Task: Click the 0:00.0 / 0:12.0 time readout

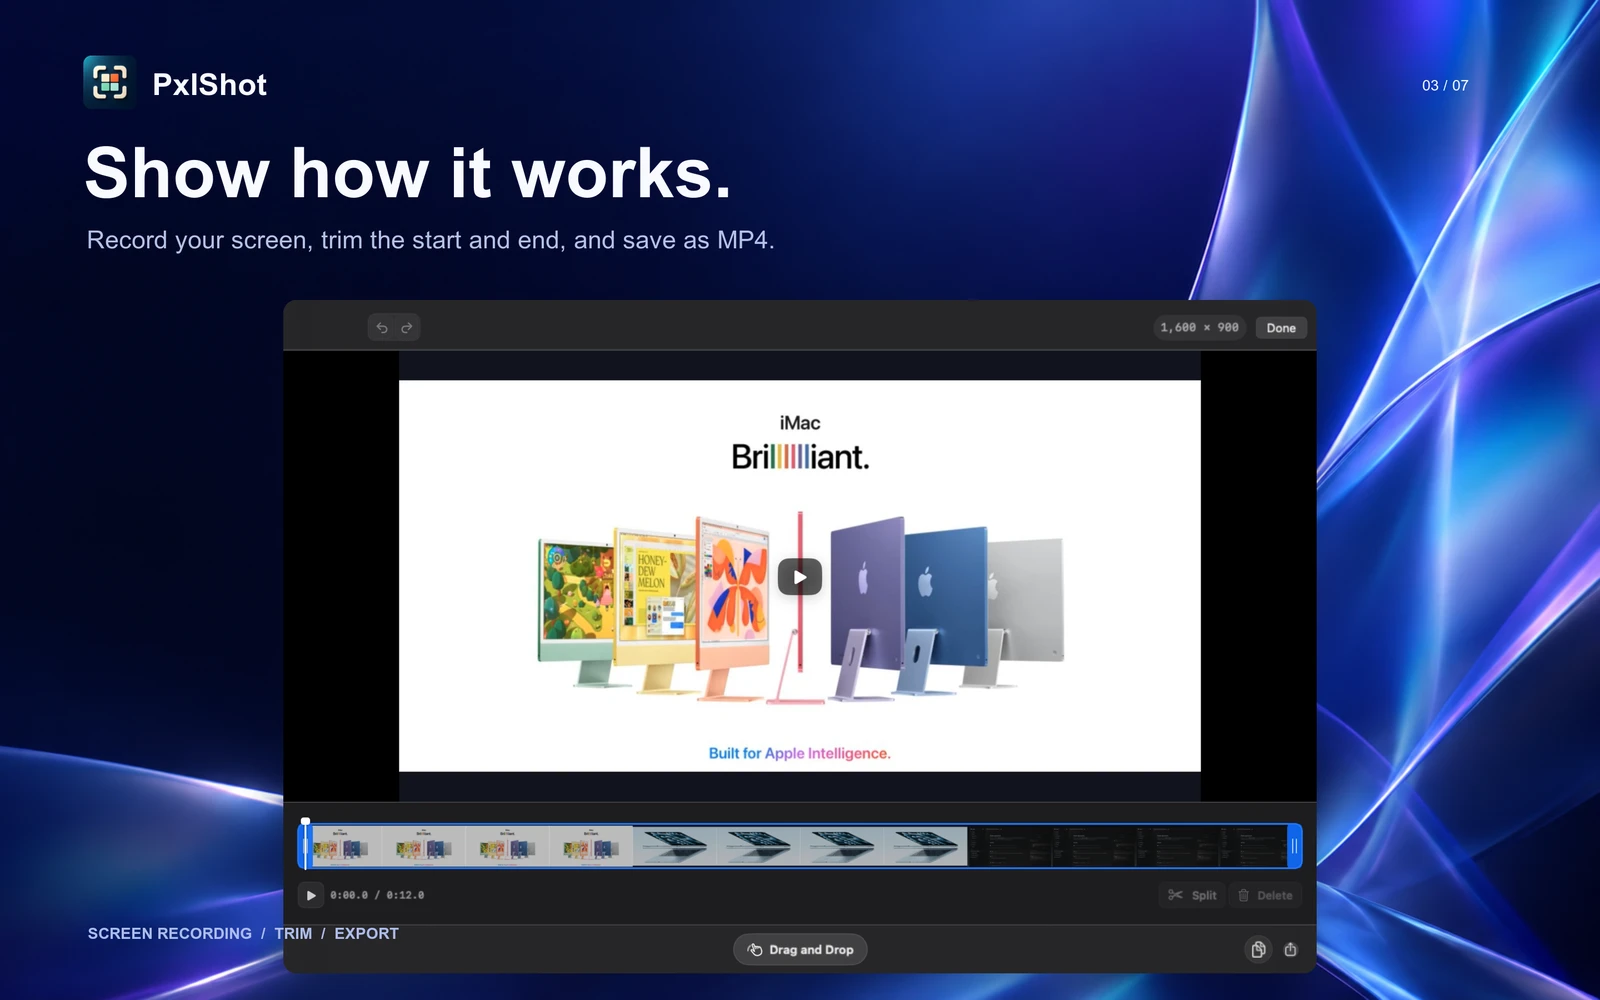Action: (x=377, y=895)
